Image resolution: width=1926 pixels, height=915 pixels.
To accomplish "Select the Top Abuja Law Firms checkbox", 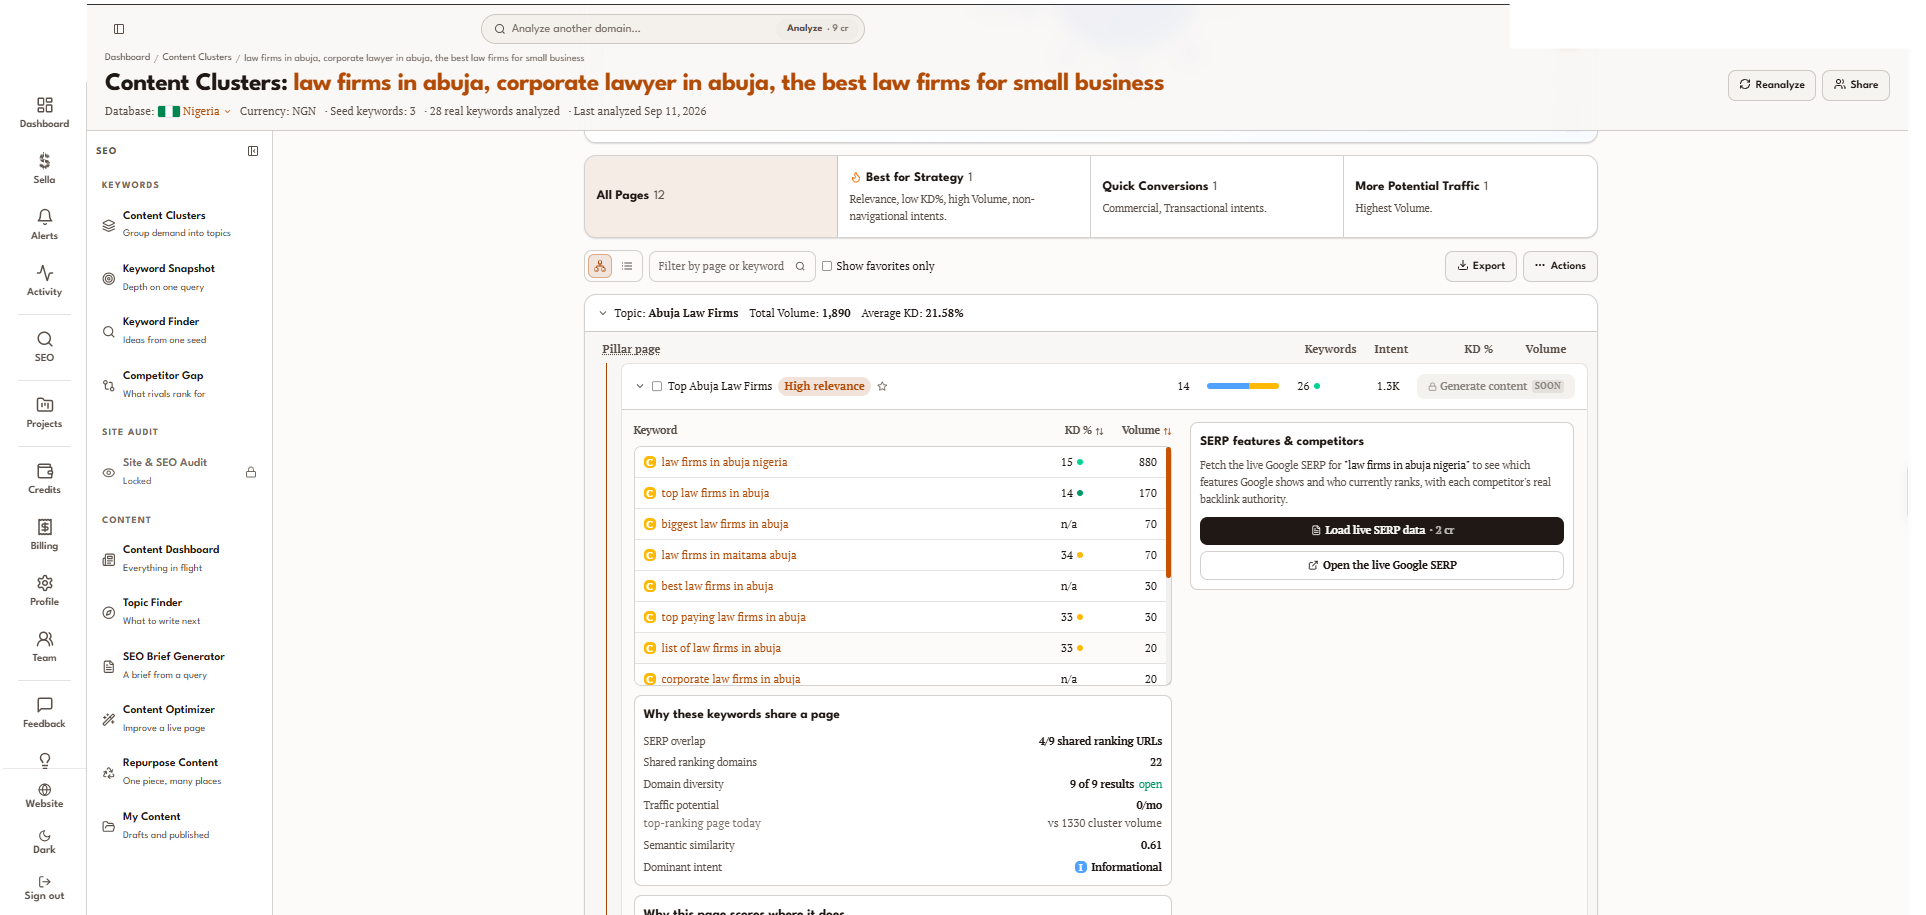I will pos(657,386).
